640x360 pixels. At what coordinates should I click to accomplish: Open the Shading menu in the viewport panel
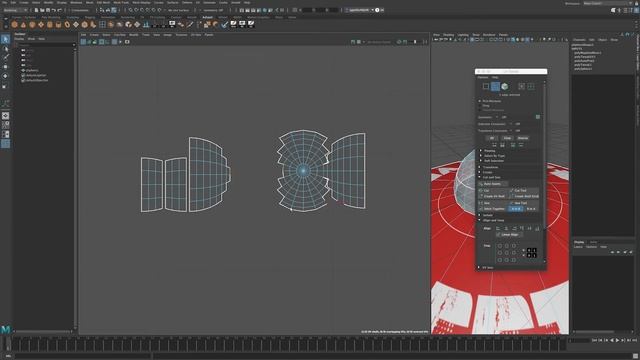(448, 35)
